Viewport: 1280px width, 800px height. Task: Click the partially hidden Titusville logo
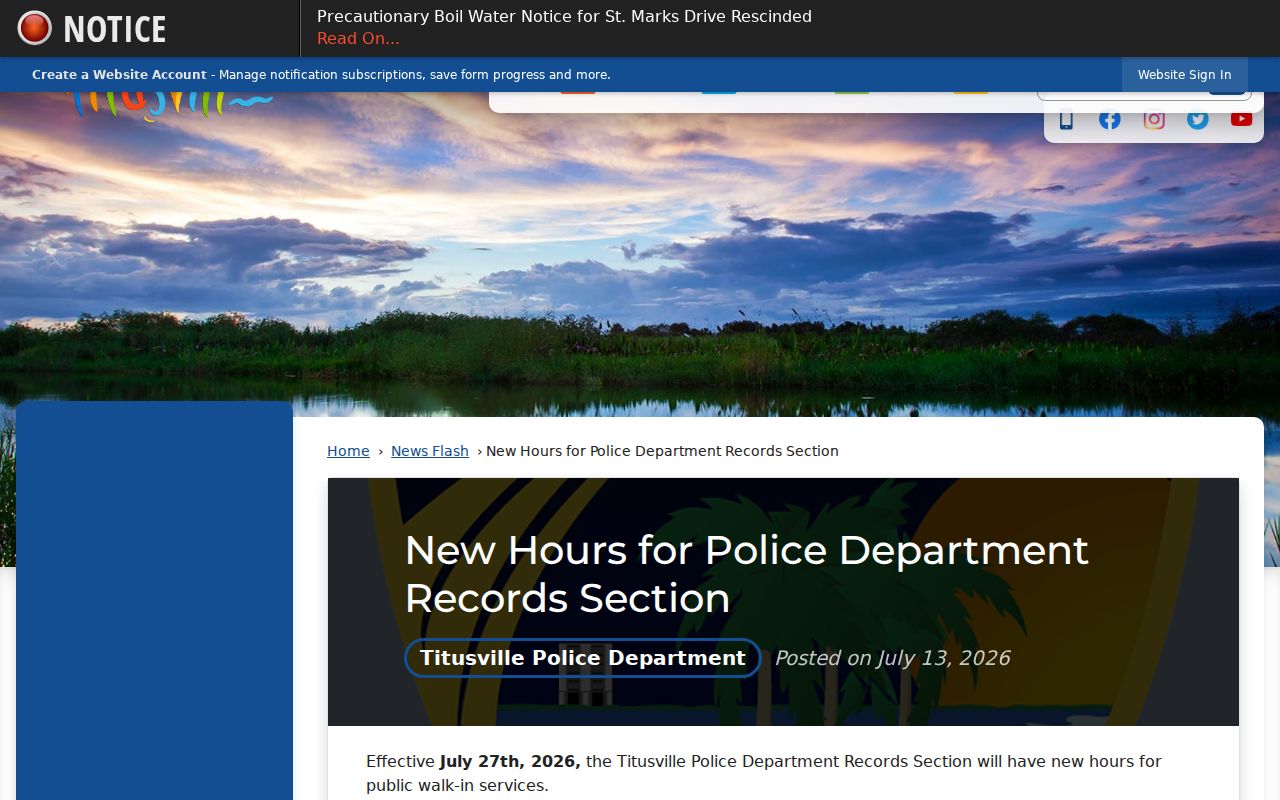pyautogui.click(x=170, y=105)
